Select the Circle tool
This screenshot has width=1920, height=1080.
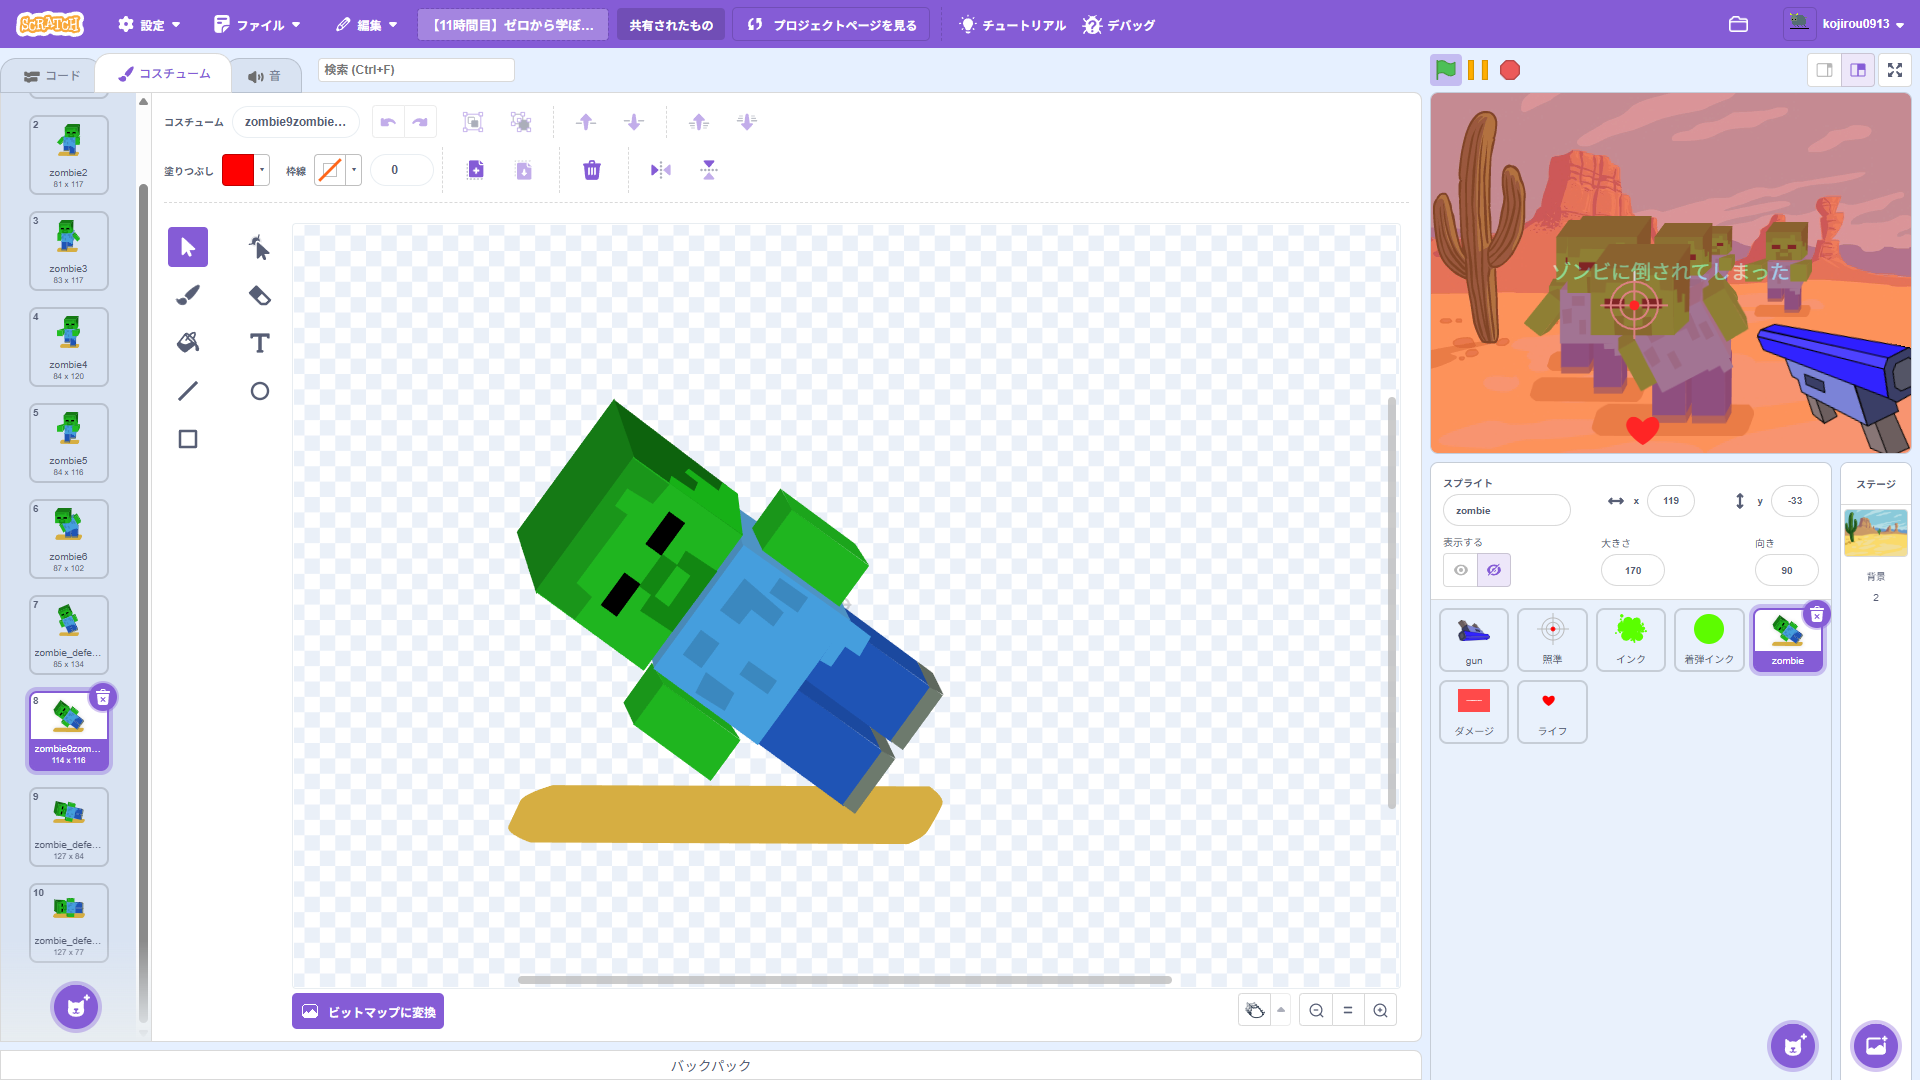[259, 391]
